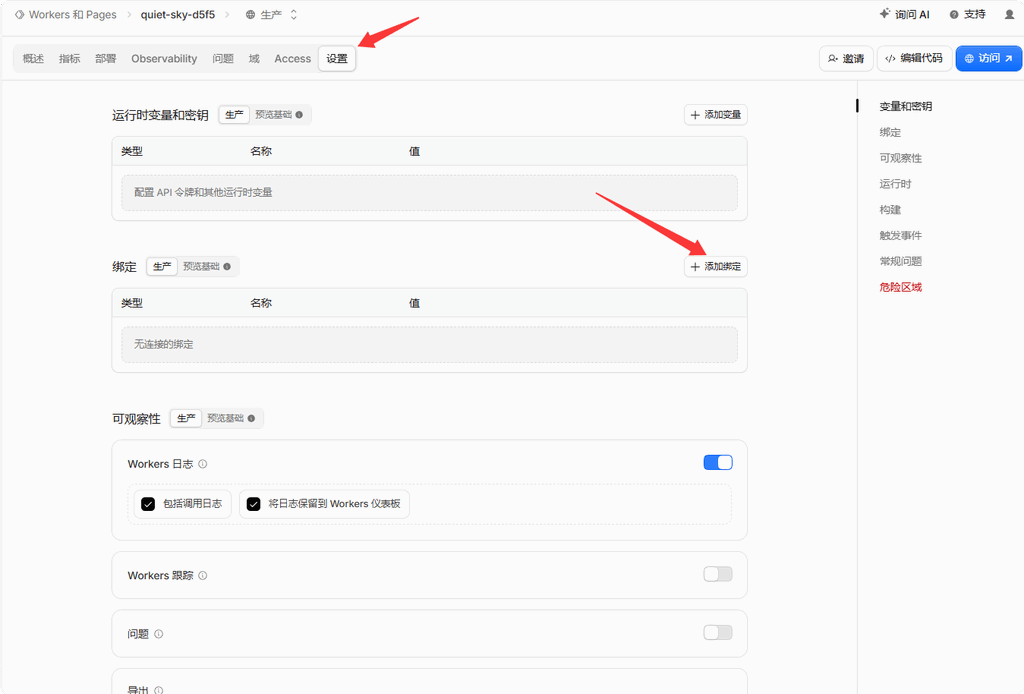Select 预览基础 in 绑定 section
Image resolution: width=1024 pixels, height=694 pixels.
pyautogui.click(x=201, y=266)
